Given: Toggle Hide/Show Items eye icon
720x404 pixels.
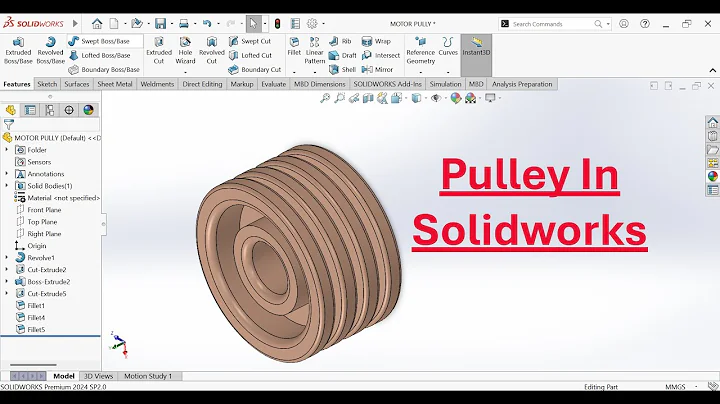Looking at the screenshot, I should coord(436,98).
